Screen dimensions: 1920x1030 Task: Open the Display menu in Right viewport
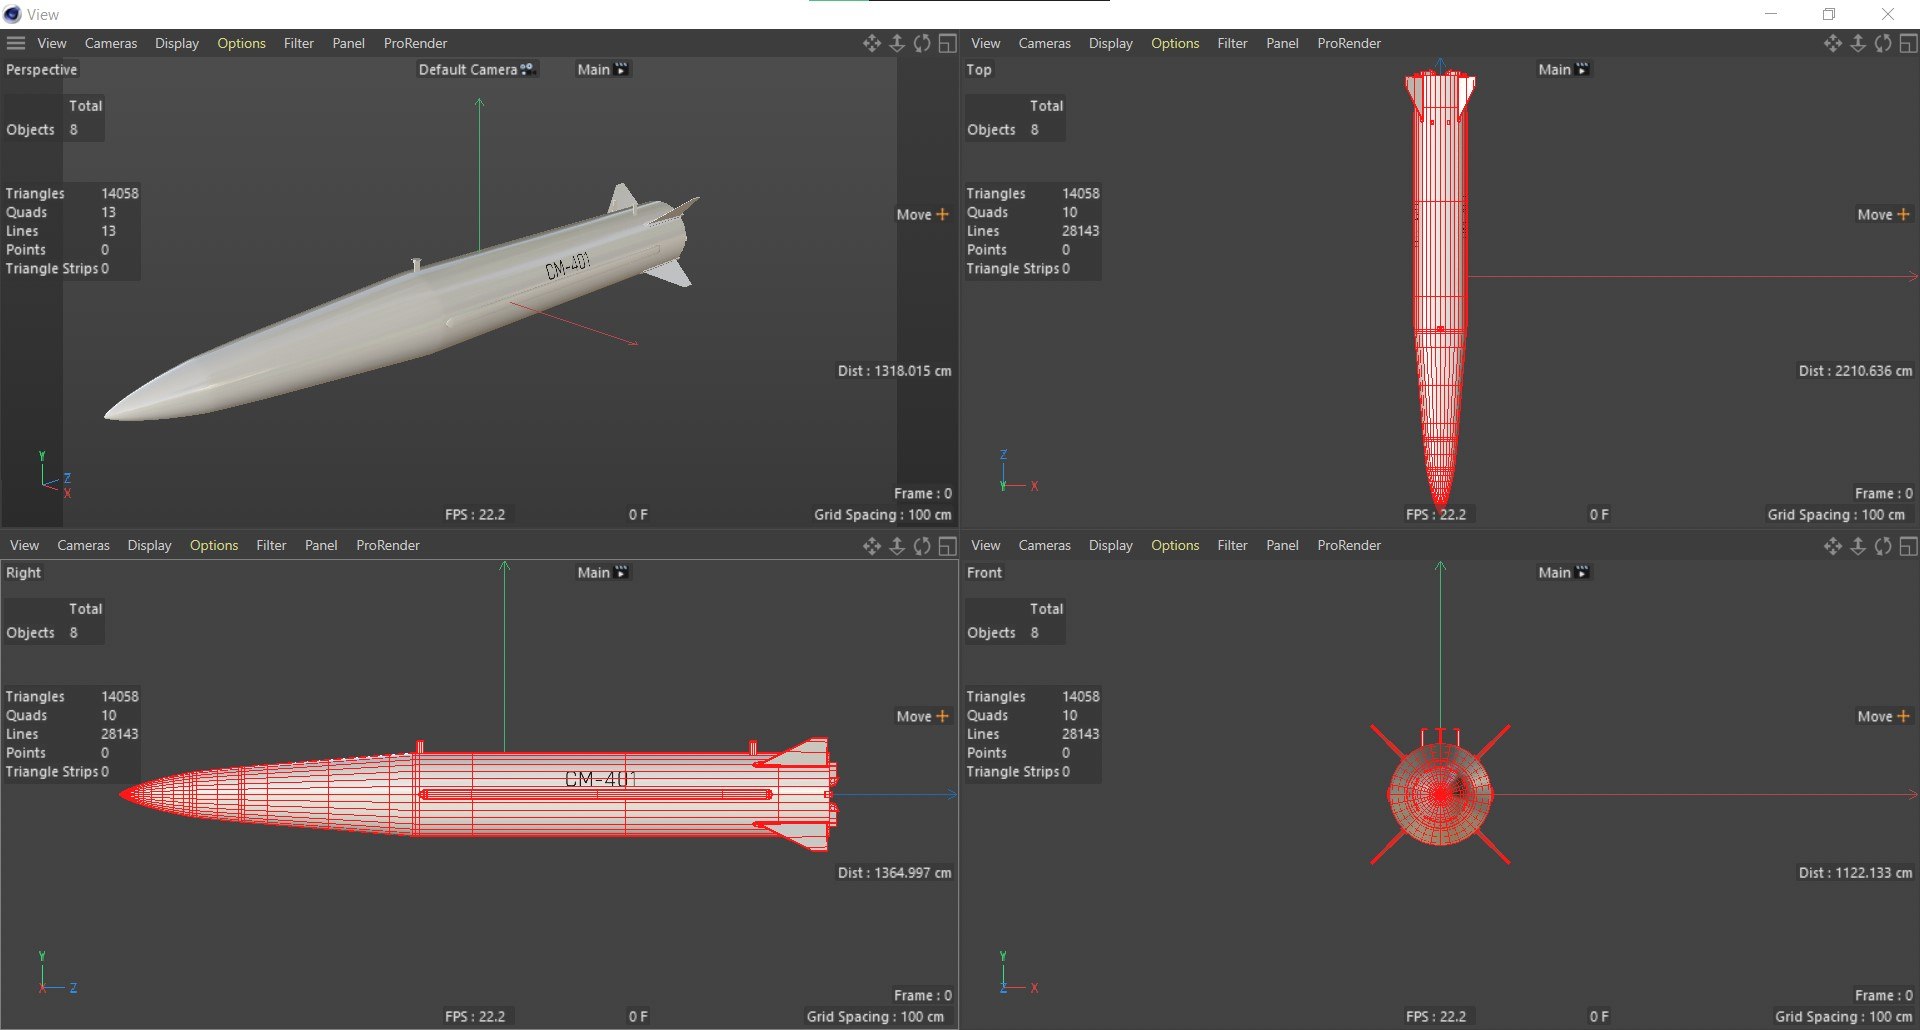(x=149, y=545)
